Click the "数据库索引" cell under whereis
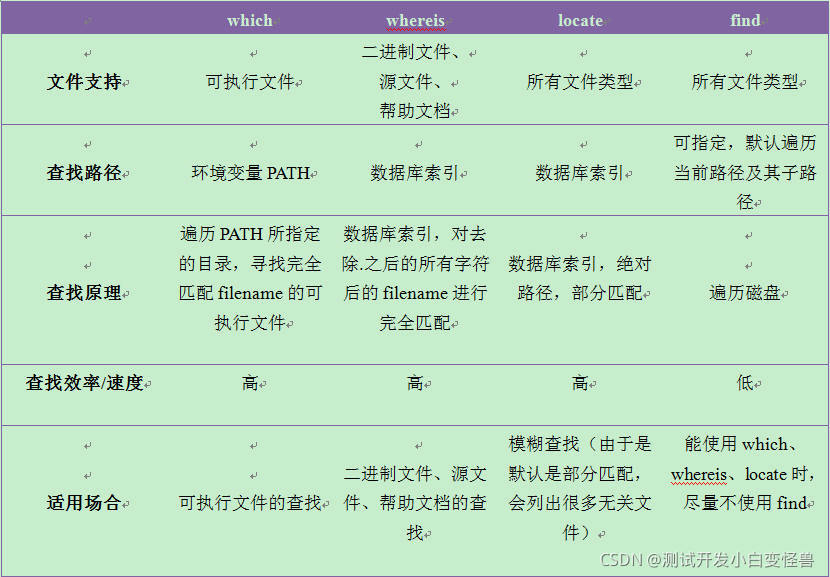This screenshot has height=577, width=830. pyautogui.click(x=414, y=170)
